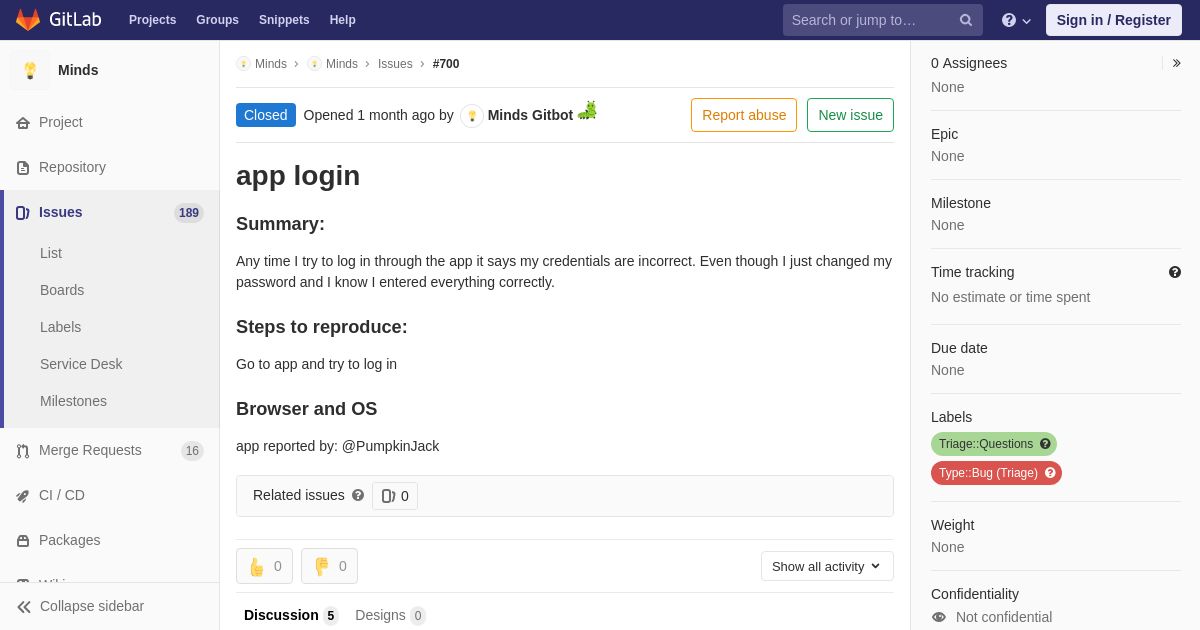Viewport: 1200px width, 630px height.
Task: Switch to the Discussion tab
Action: point(291,615)
